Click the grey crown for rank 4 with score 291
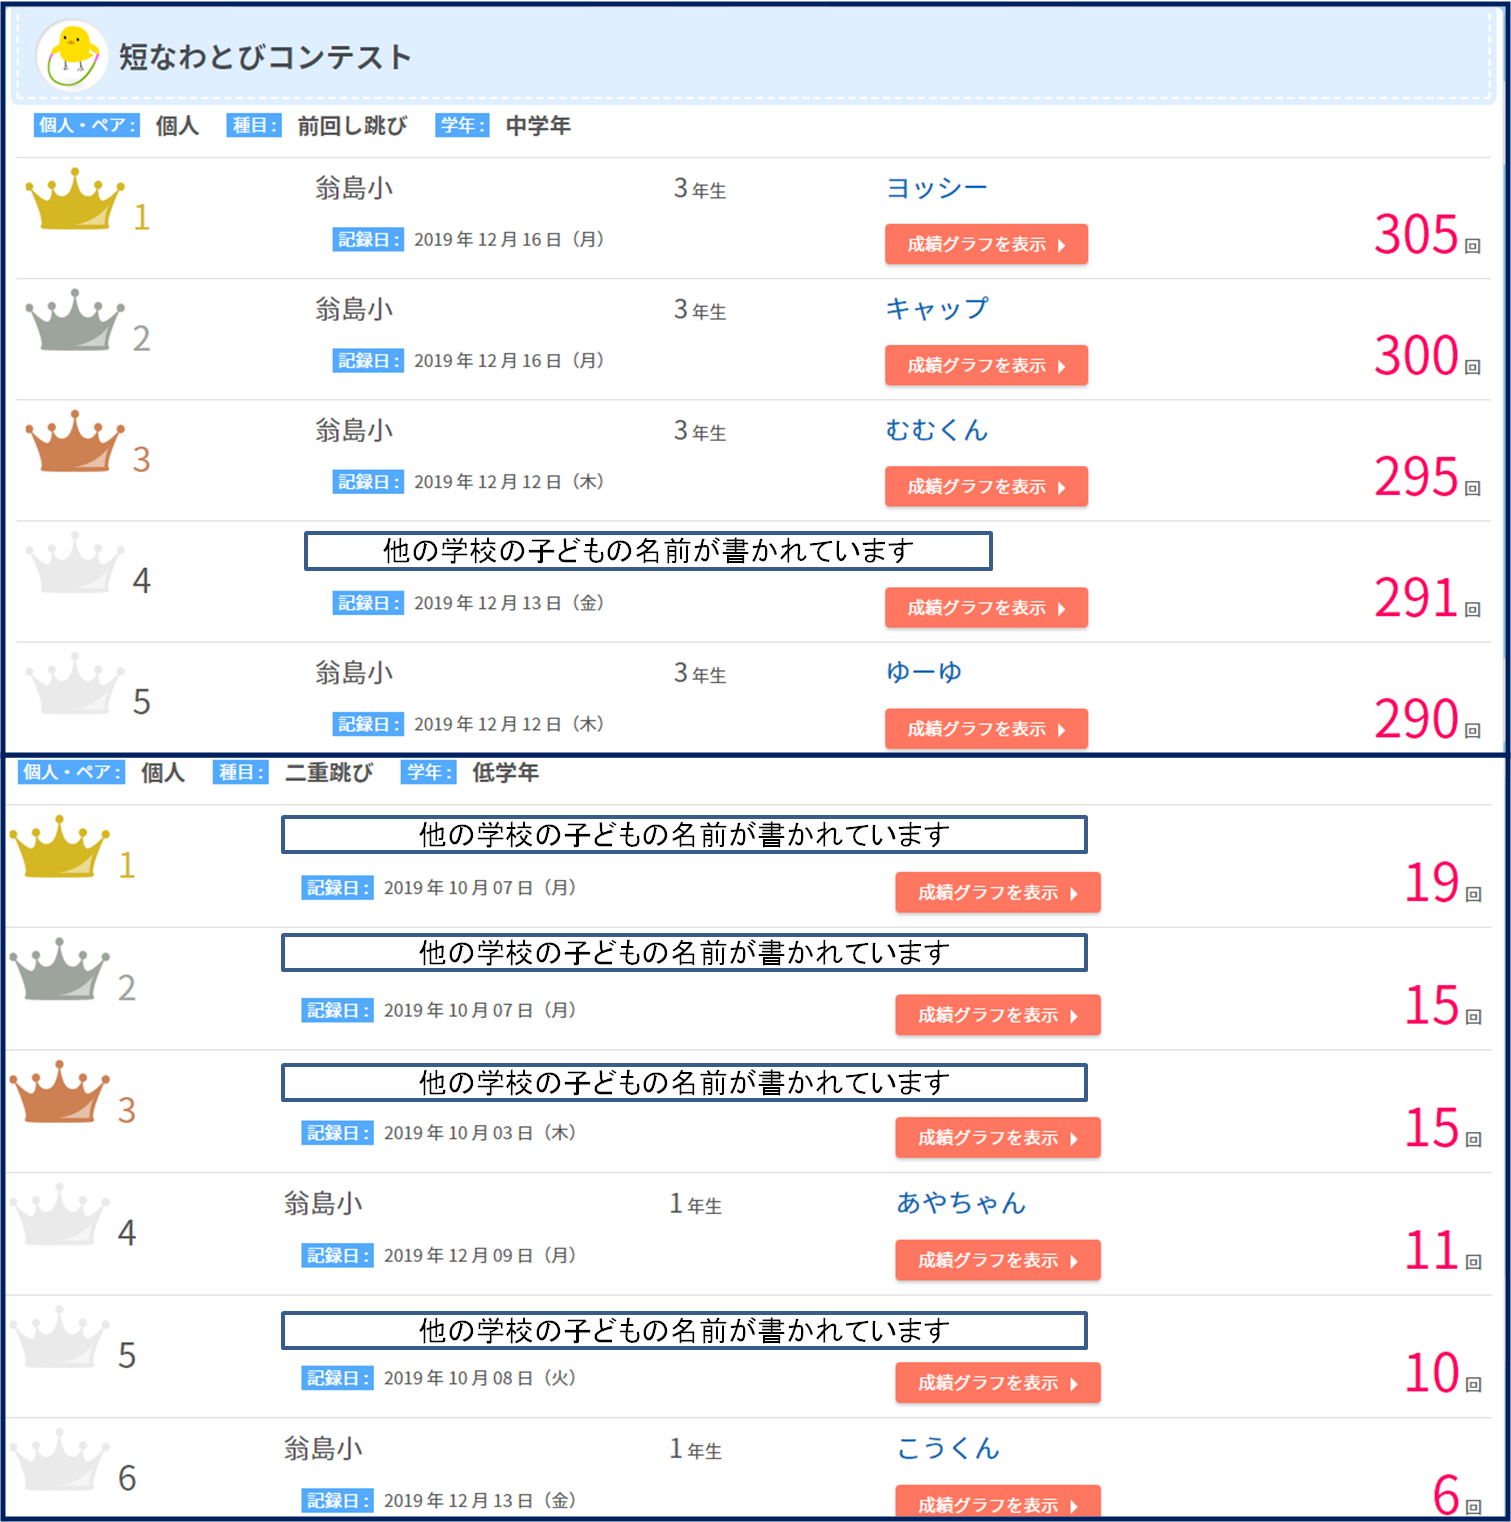The image size is (1511, 1522). click(75, 562)
